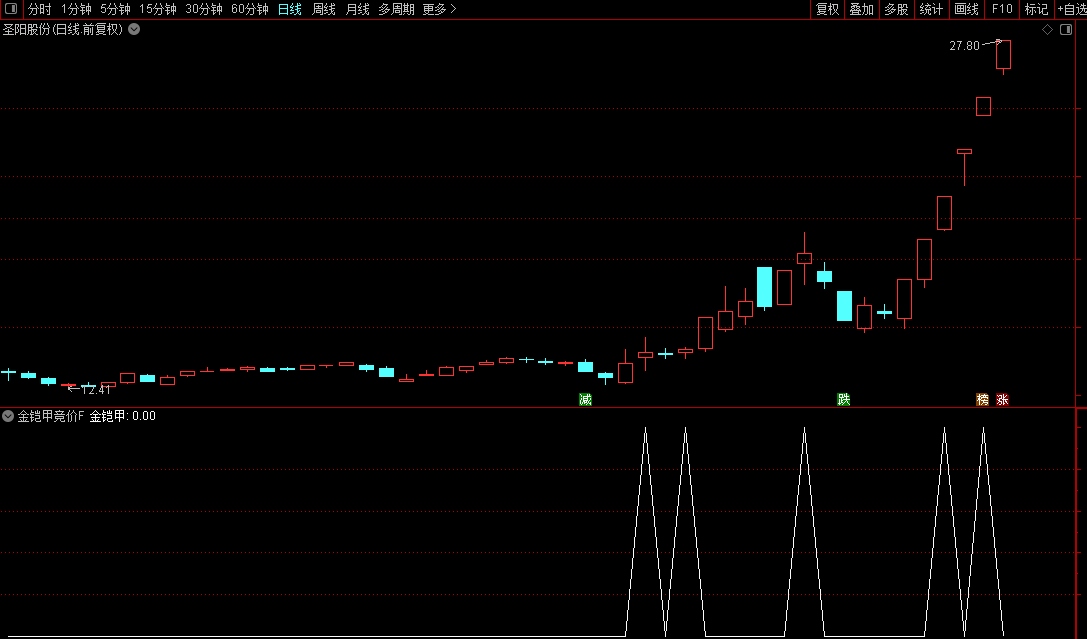Viewport: 1087px width, 639px height.
Task: Activate the 画线 drawing tool
Action: pos(966,10)
